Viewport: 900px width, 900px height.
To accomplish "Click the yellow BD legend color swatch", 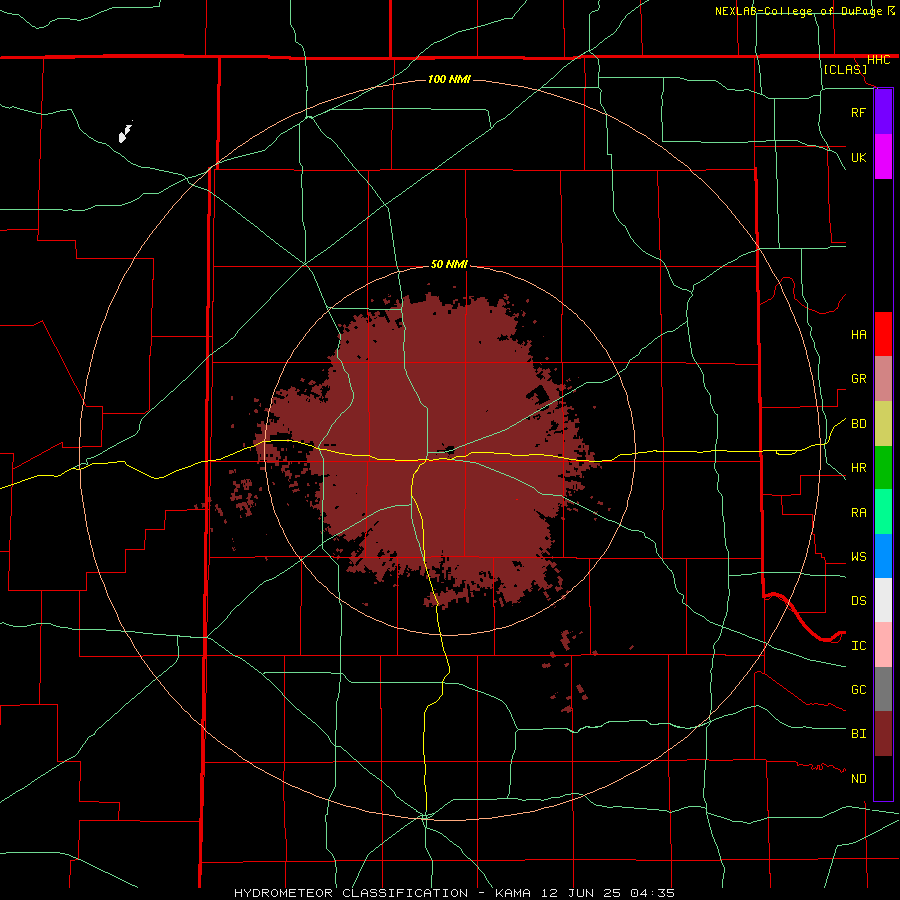I will [x=883, y=424].
